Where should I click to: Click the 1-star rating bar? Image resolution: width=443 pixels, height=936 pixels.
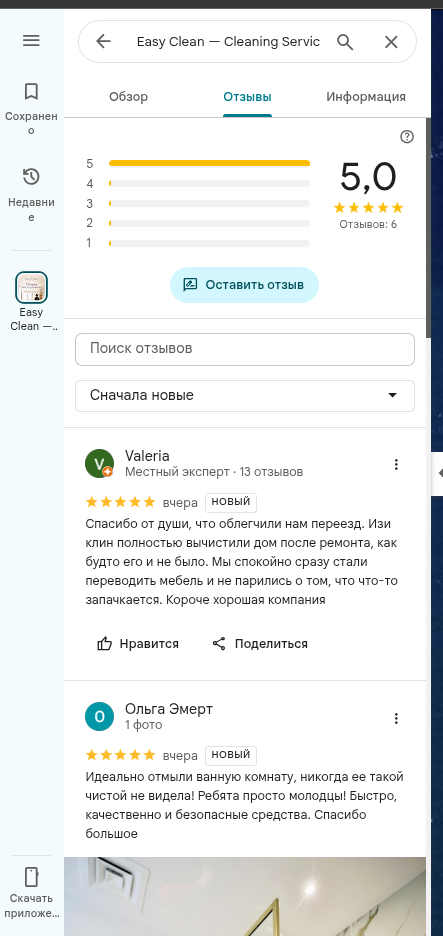click(209, 243)
